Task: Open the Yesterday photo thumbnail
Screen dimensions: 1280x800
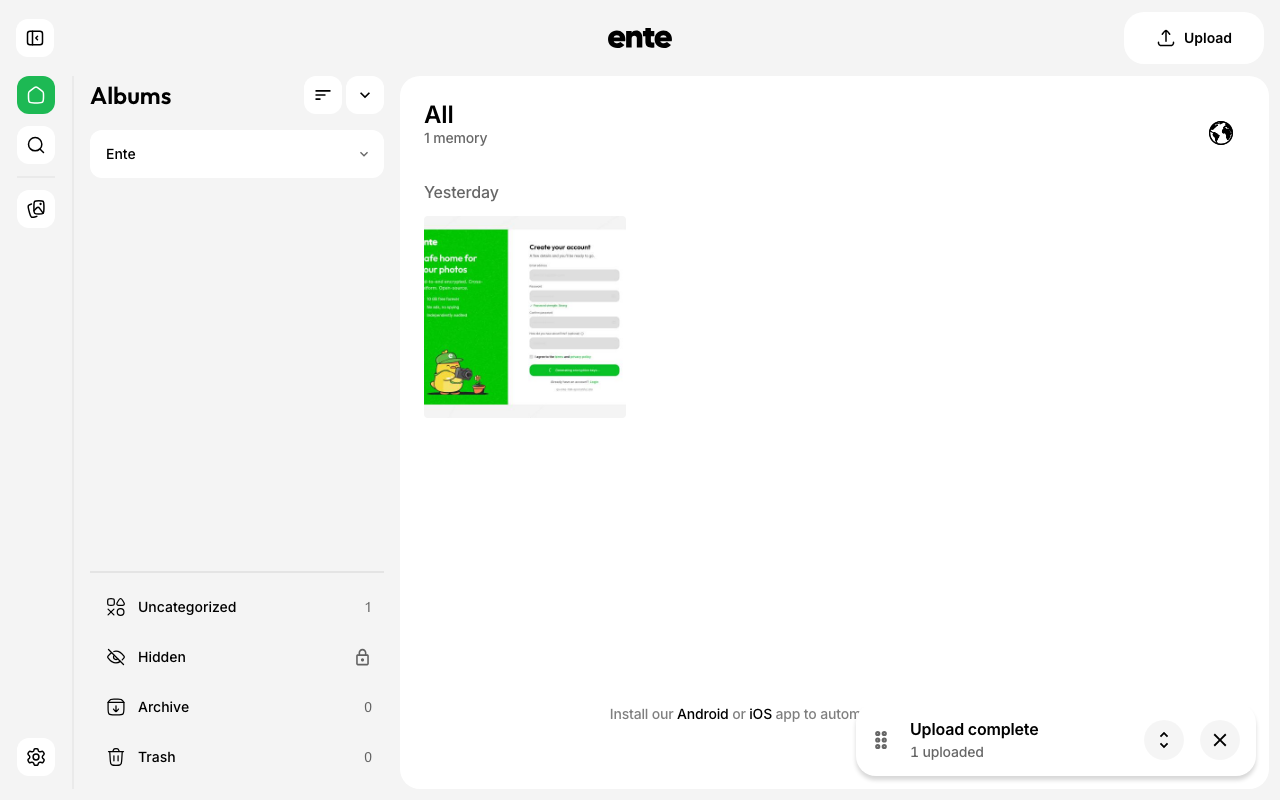Action: tap(525, 317)
